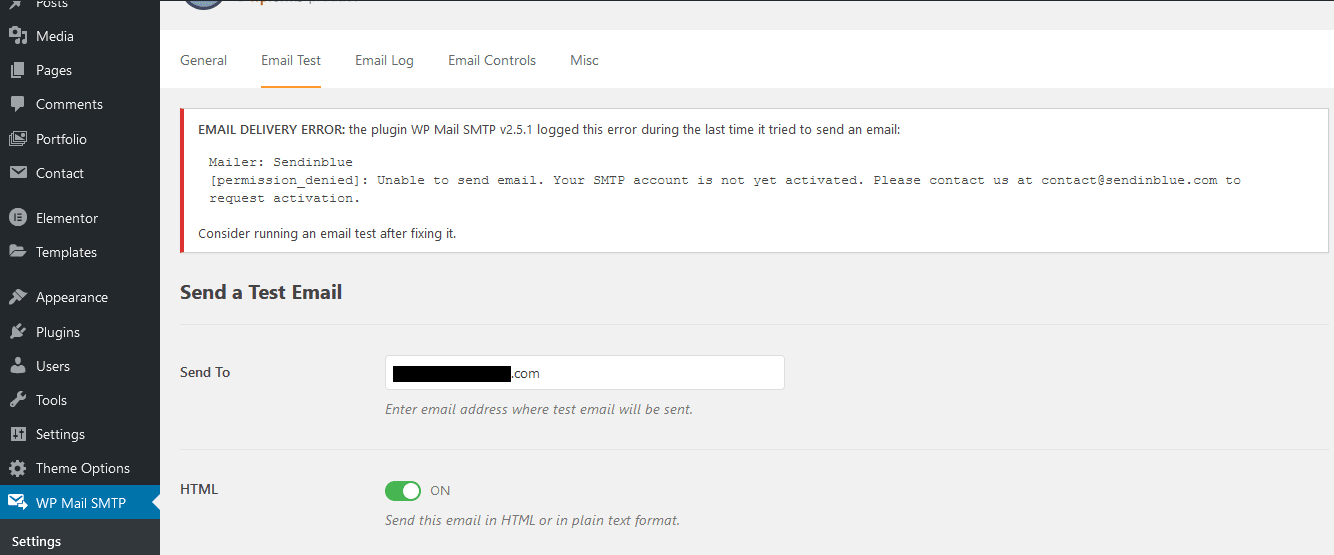
Task: Click the Send To email field
Action: pos(585,372)
